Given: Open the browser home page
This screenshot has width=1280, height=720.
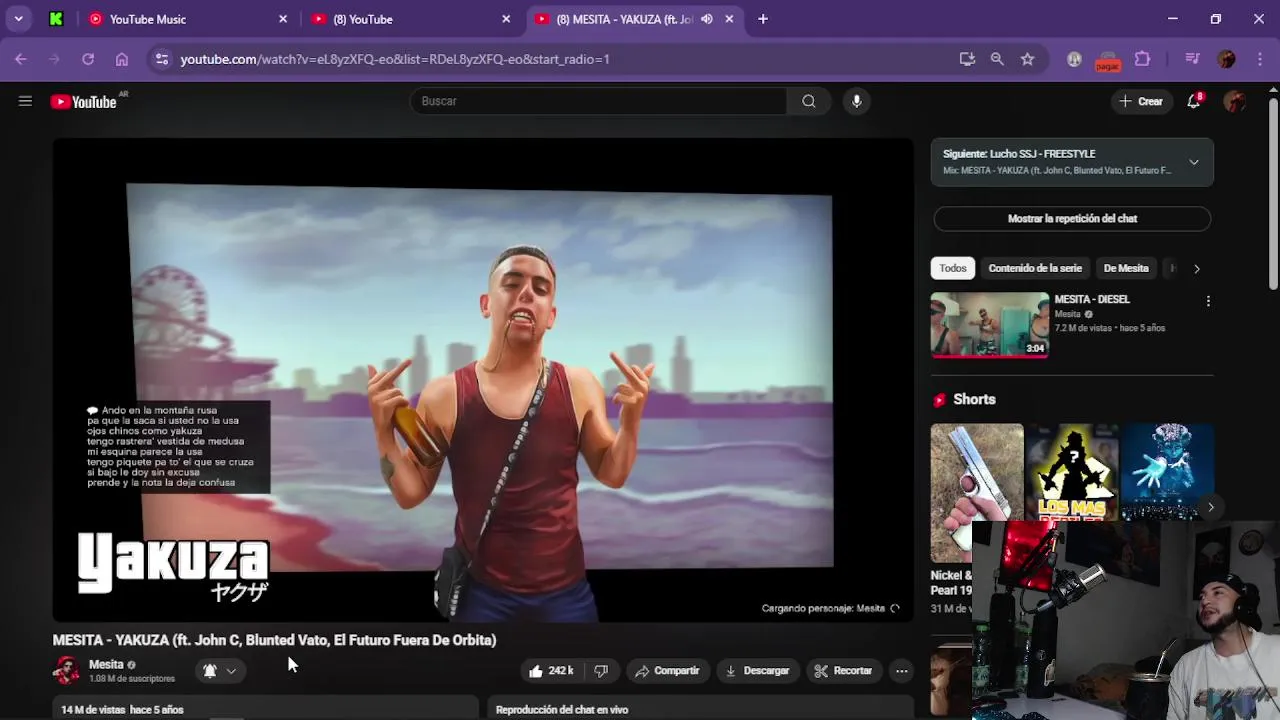Looking at the screenshot, I should click(122, 59).
